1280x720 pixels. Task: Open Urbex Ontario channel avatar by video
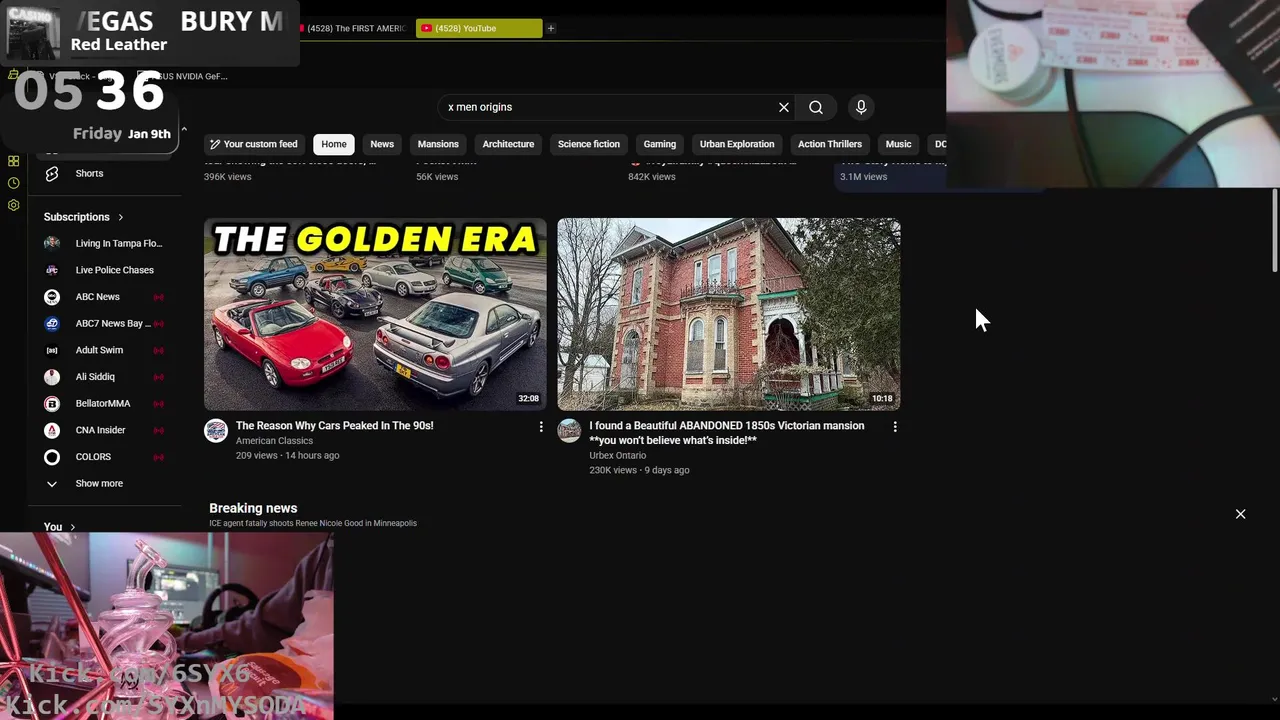coord(569,430)
